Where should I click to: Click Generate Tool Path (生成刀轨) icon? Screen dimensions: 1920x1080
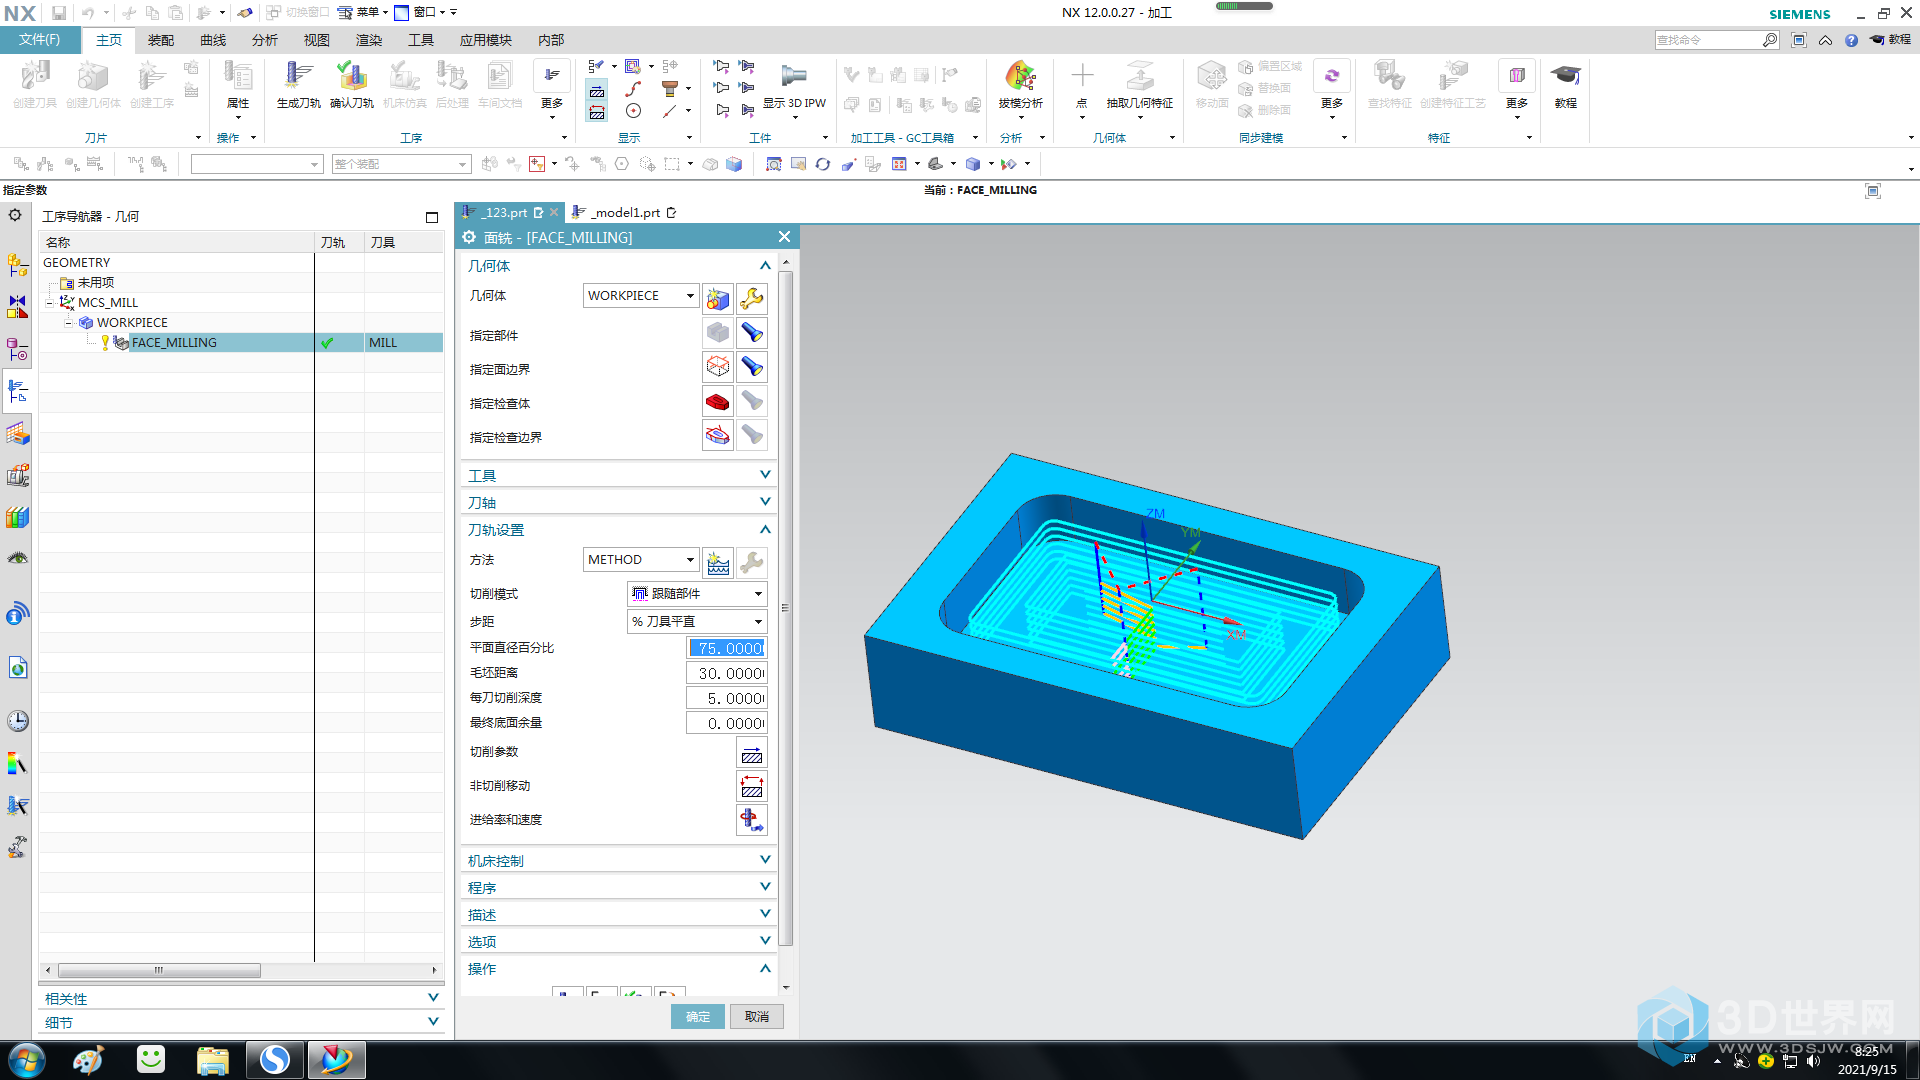tap(298, 76)
